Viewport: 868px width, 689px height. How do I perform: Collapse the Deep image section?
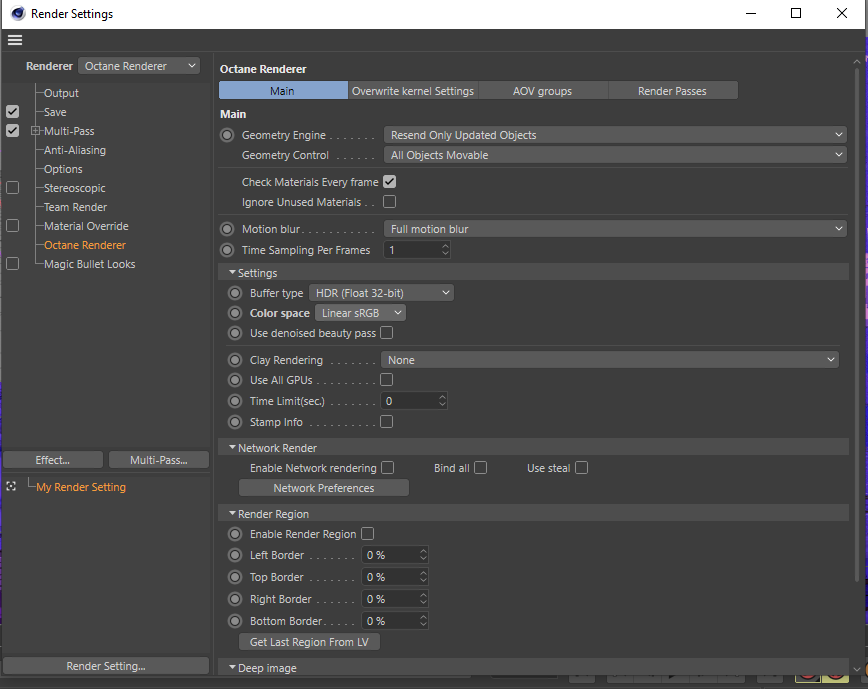[232, 667]
